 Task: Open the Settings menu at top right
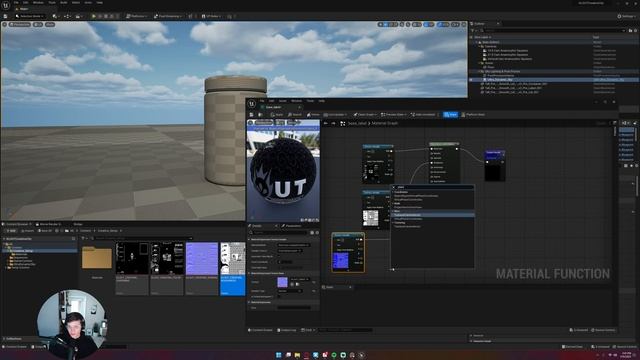(x=625, y=16)
